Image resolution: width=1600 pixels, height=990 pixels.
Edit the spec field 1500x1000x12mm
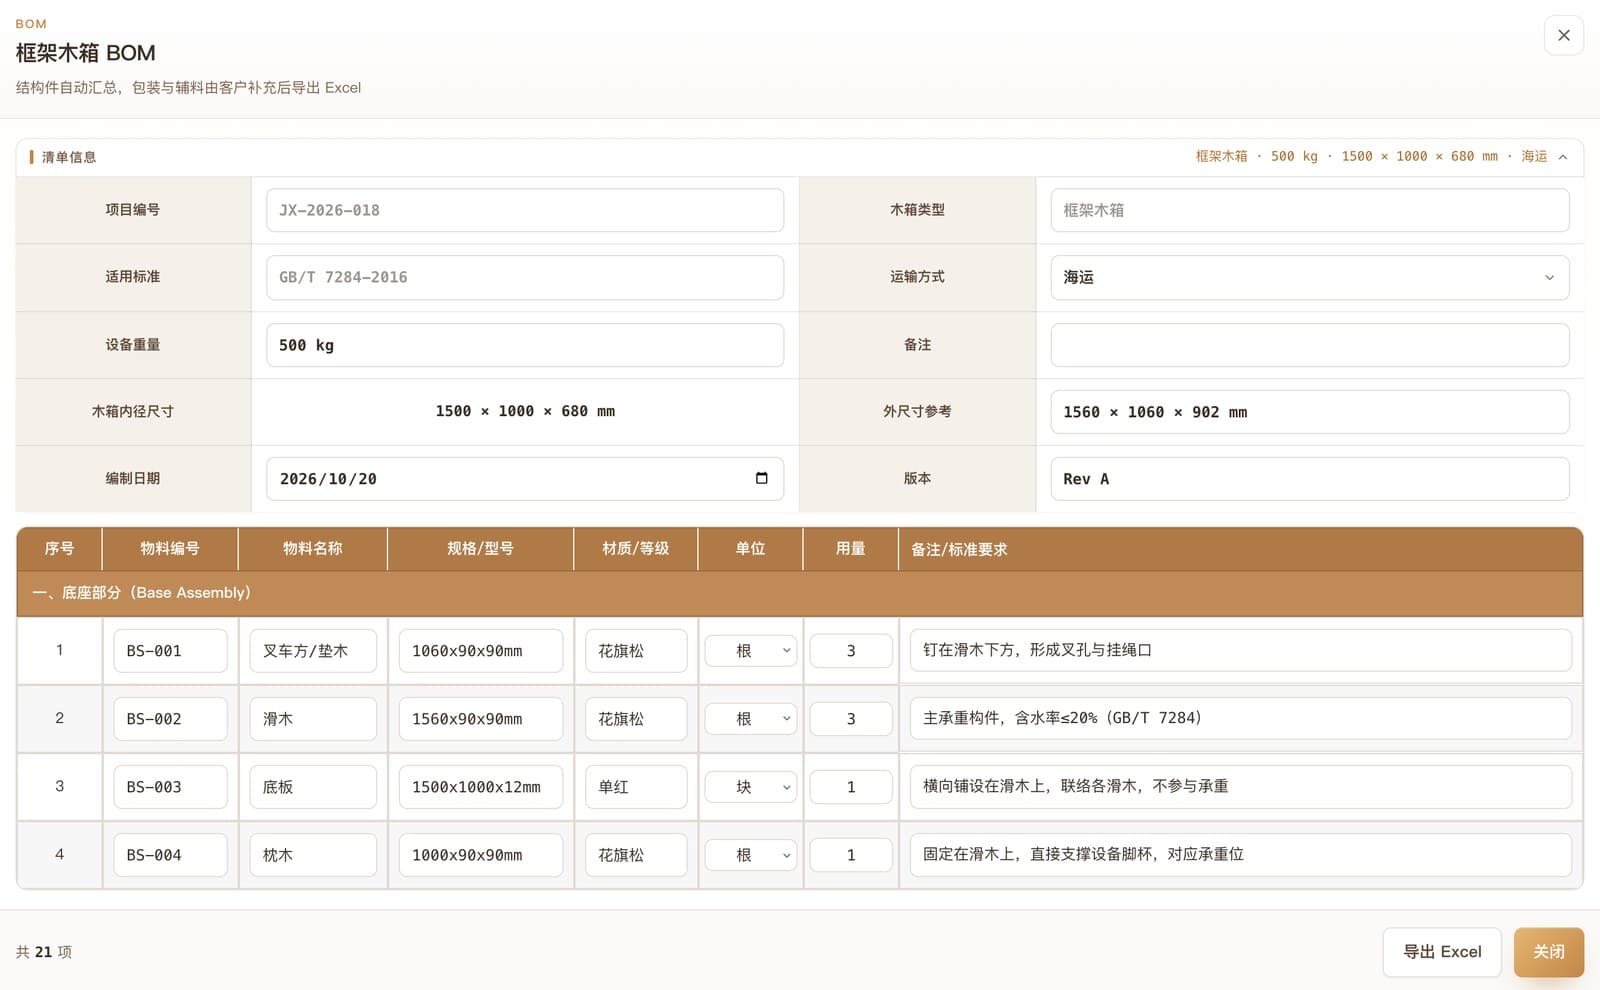point(481,787)
